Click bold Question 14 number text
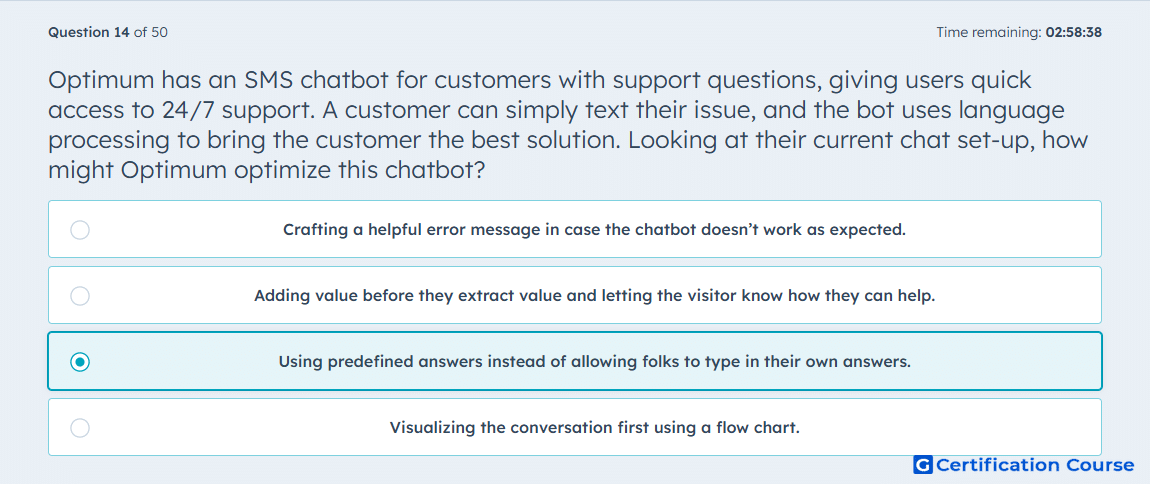Image resolution: width=1150 pixels, height=484 pixels. 89,32
